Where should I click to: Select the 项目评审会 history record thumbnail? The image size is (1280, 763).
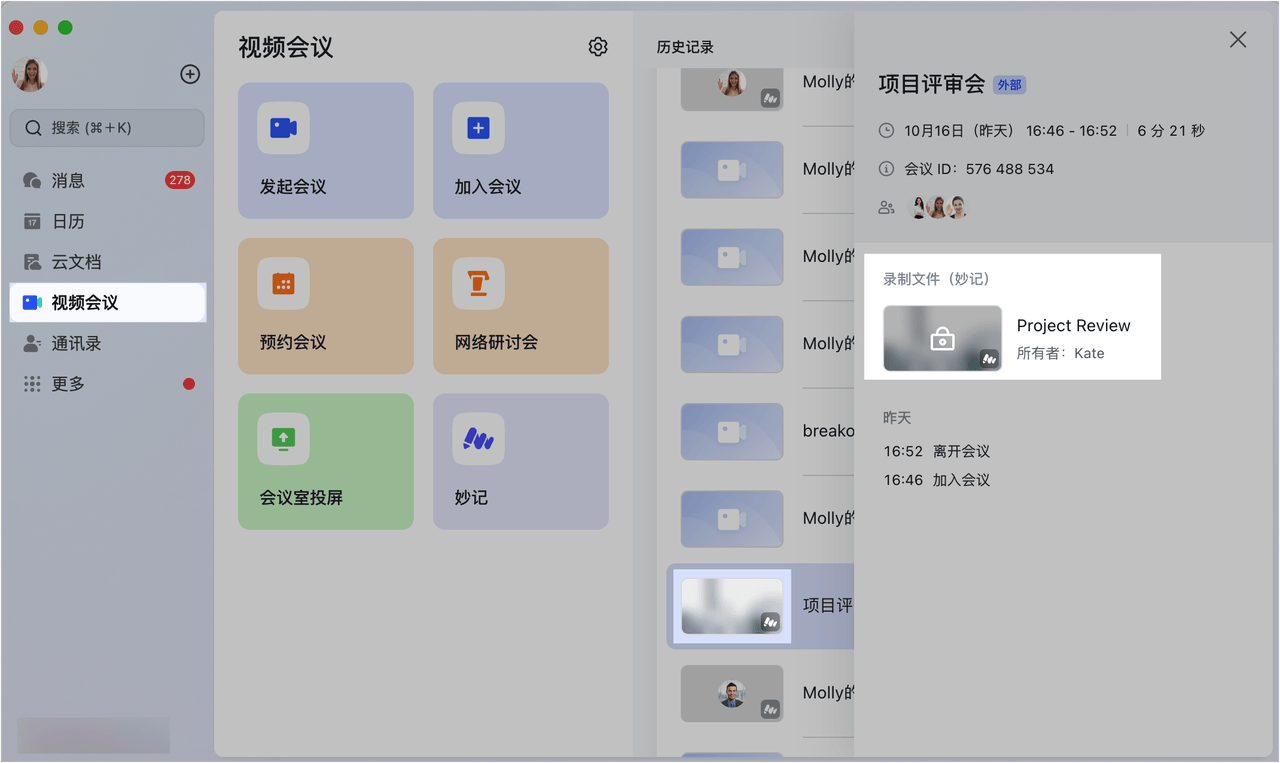pyautogui.click(x=732, y=606)
